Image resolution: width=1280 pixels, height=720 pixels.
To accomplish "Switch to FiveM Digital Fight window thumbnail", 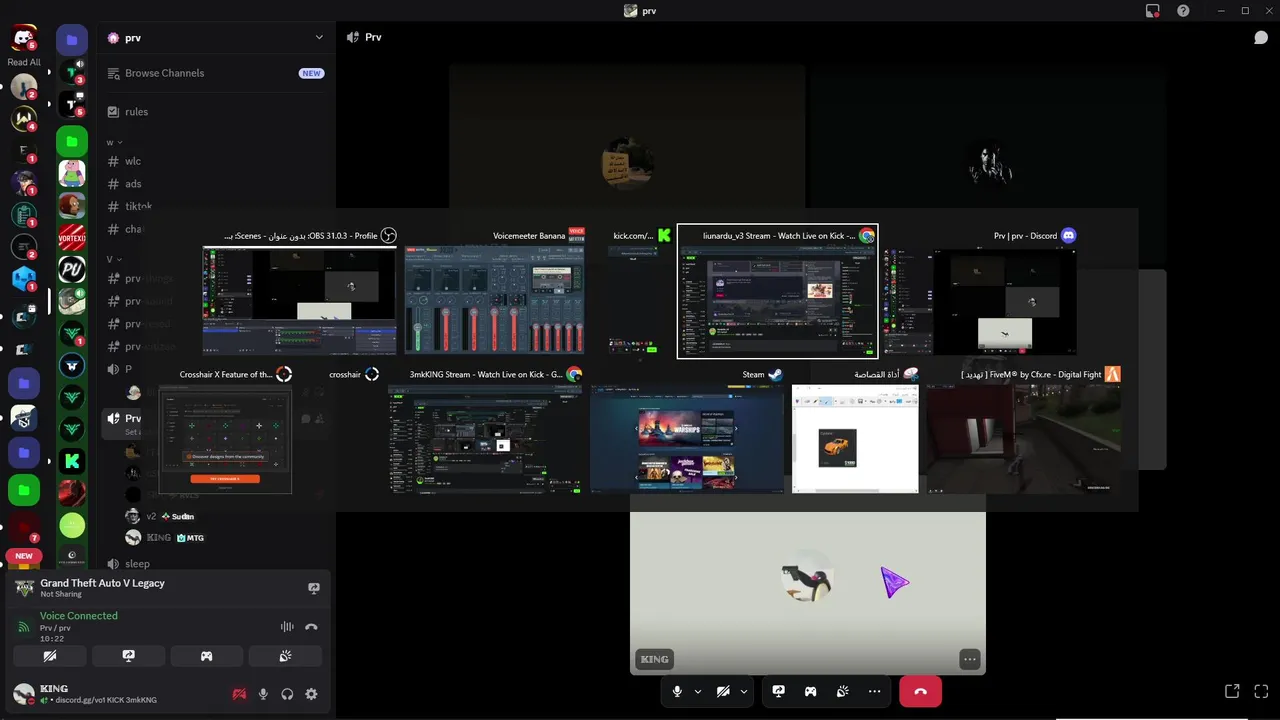I will [x=1023, y=438].
